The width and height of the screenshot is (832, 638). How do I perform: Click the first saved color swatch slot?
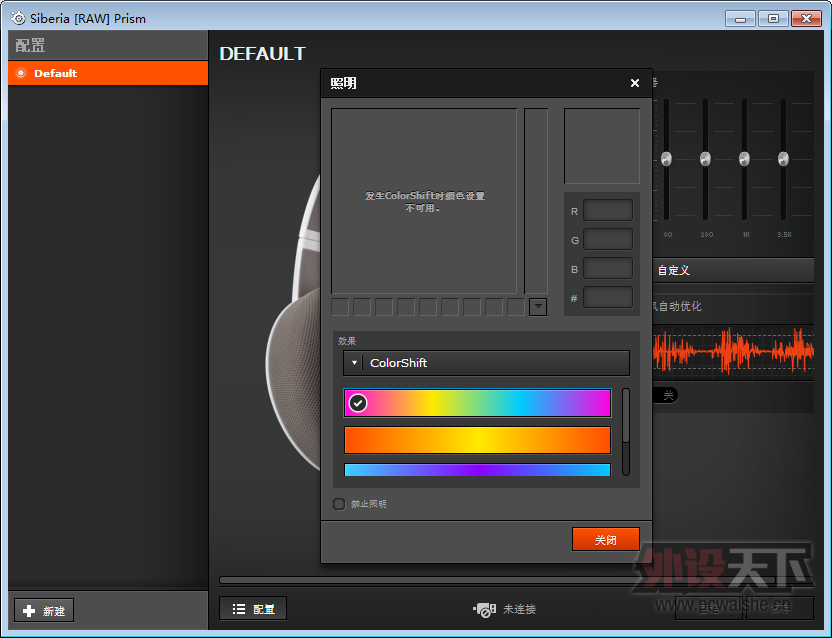[x=340, y=307]
